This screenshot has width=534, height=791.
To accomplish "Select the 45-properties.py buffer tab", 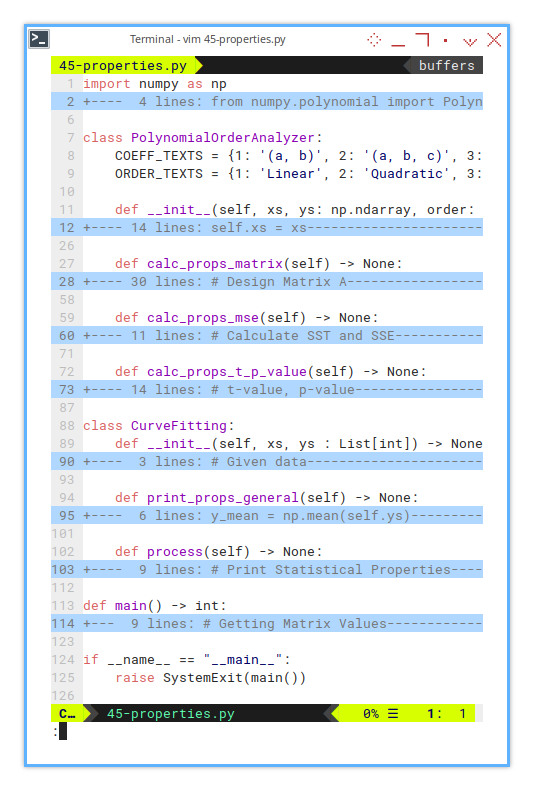I will pos(123,66).
